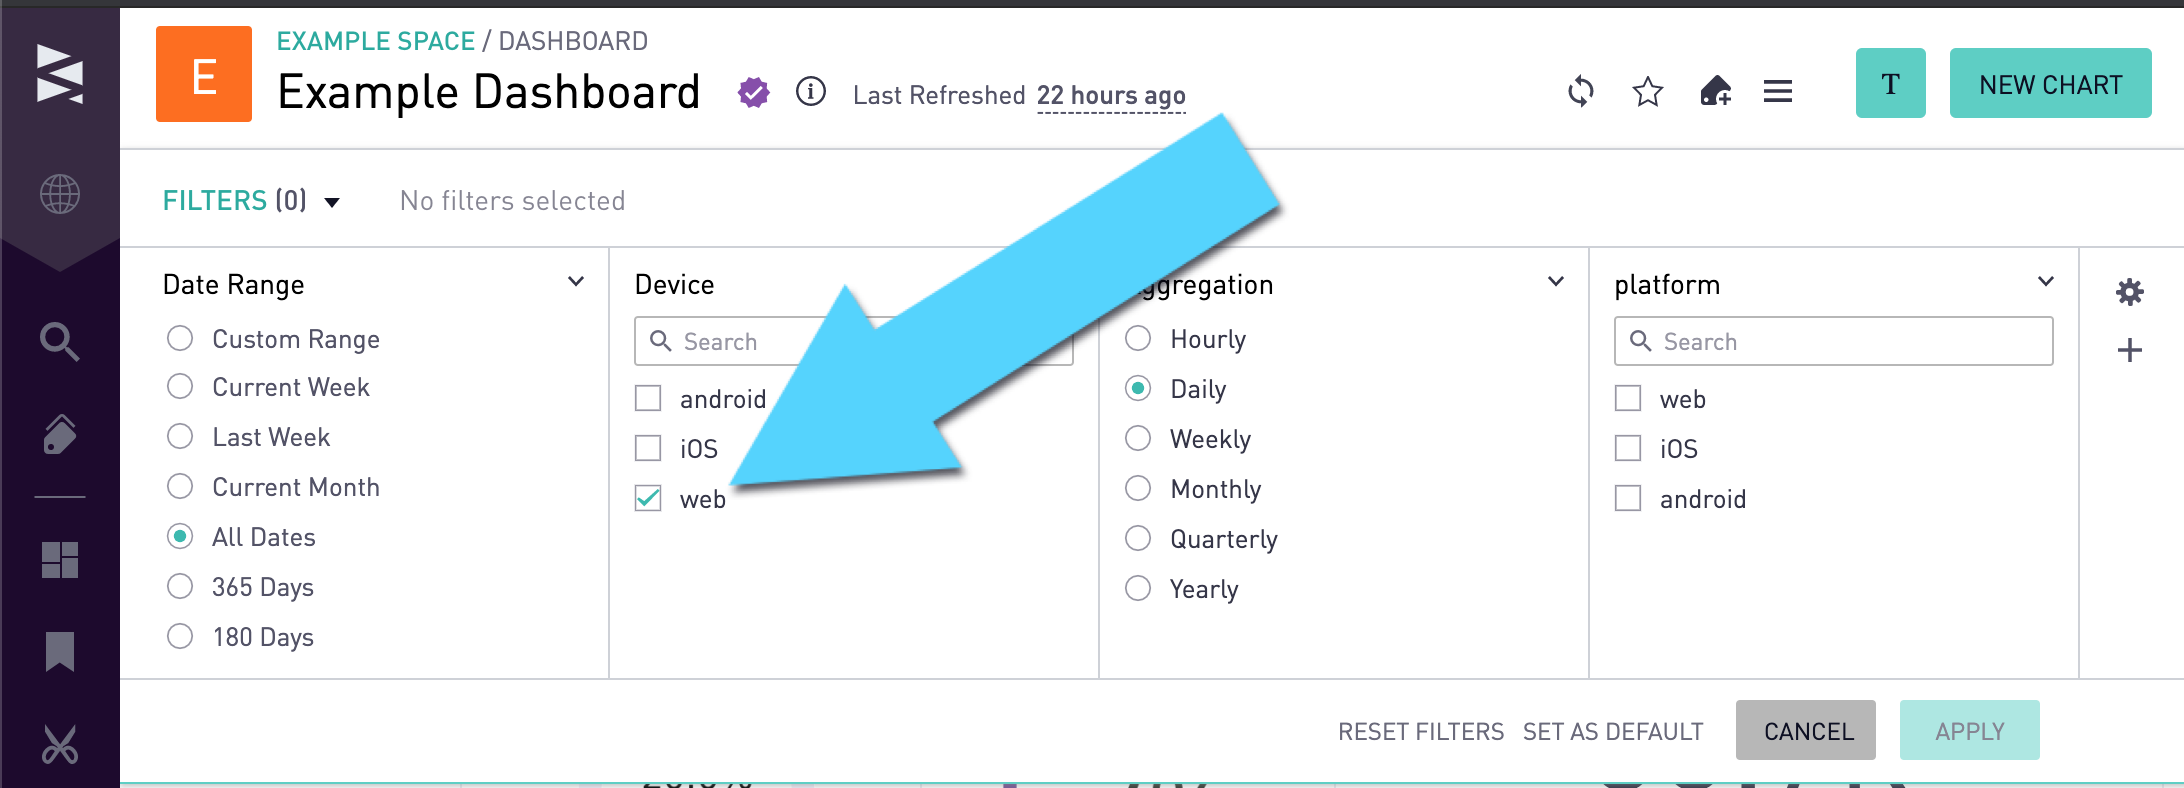Click the EXAMPLE SPACE breadcrumb link
This screenshot has height=788, width=2184.
pyautogui.click(x=374, y=40)
